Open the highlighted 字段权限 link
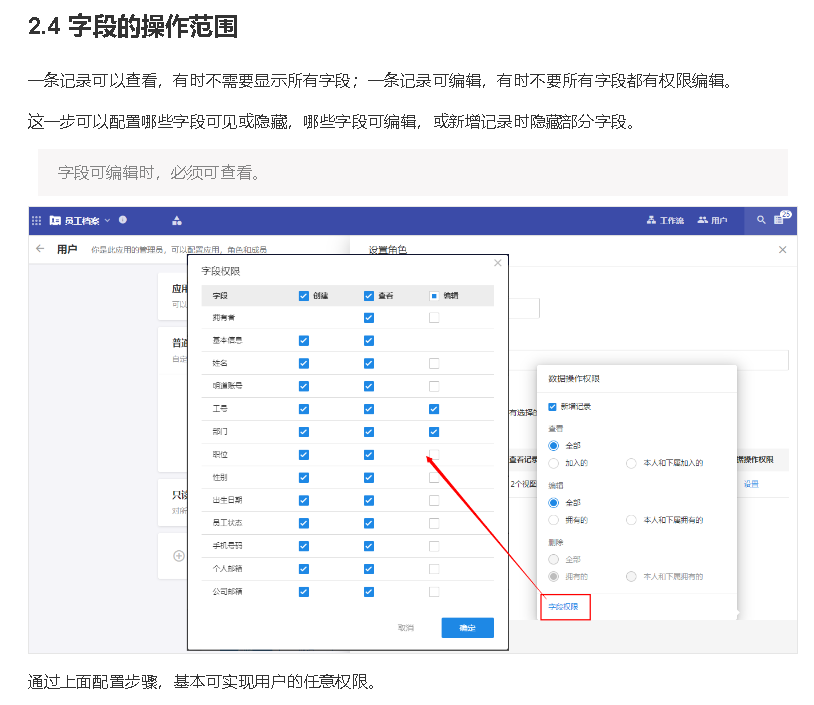Screen dimensions: 814x705 563,607
